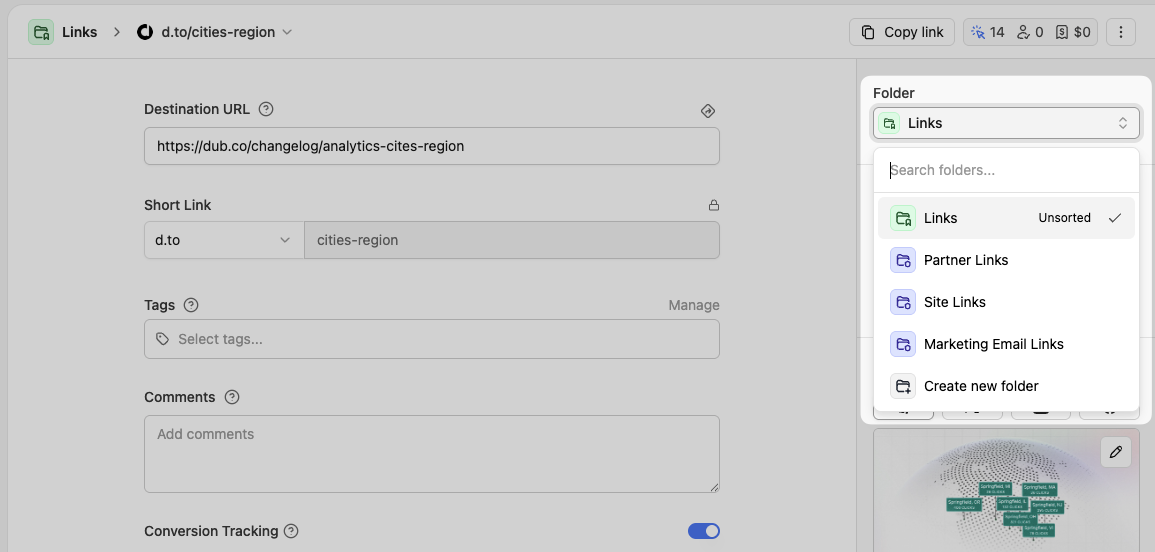Screen dimensions: 1155x552
Task: Click the folder icon inside Folder selector
Action: [889, 123]
